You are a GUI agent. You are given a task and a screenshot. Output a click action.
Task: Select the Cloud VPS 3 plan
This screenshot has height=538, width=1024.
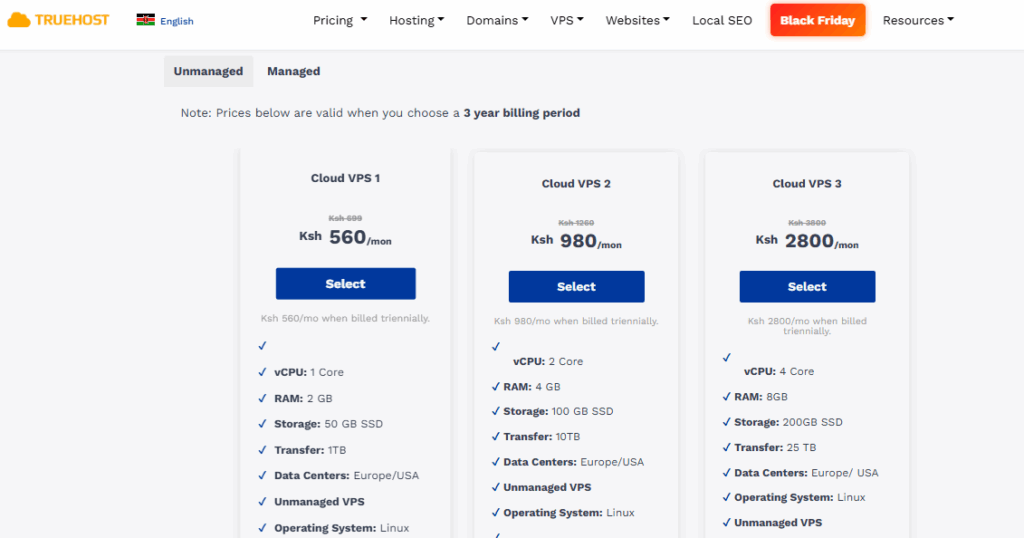(x=807, y=287)
